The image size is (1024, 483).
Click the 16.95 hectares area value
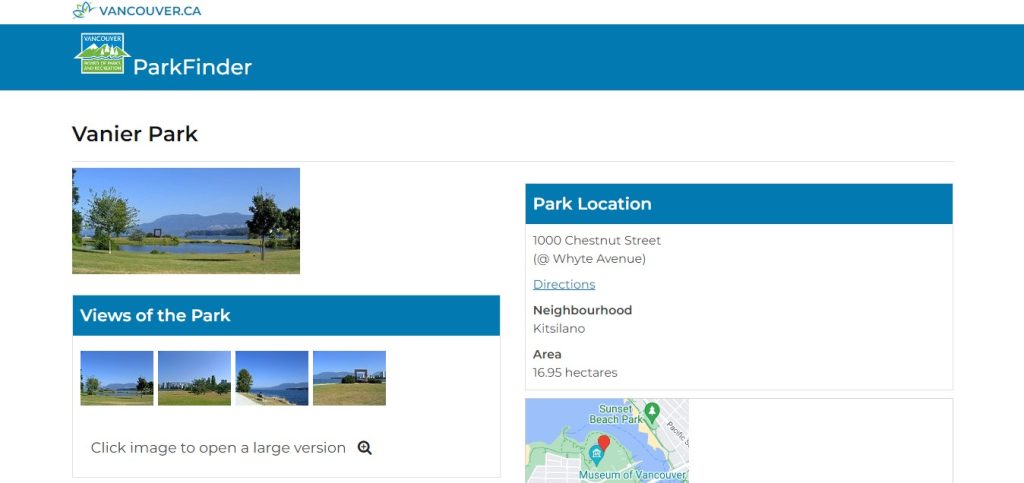pyautogui.click(x=575, y=372)
